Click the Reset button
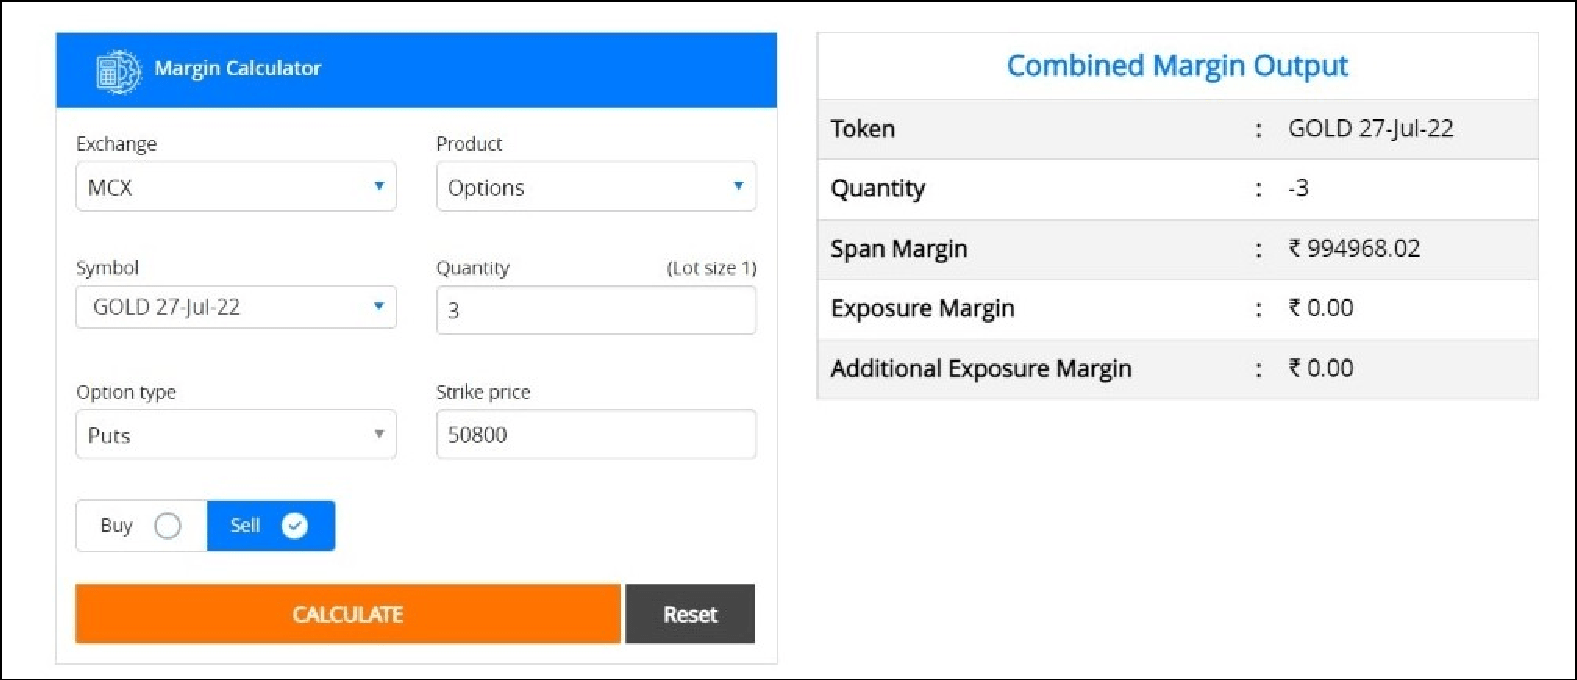 690,614
